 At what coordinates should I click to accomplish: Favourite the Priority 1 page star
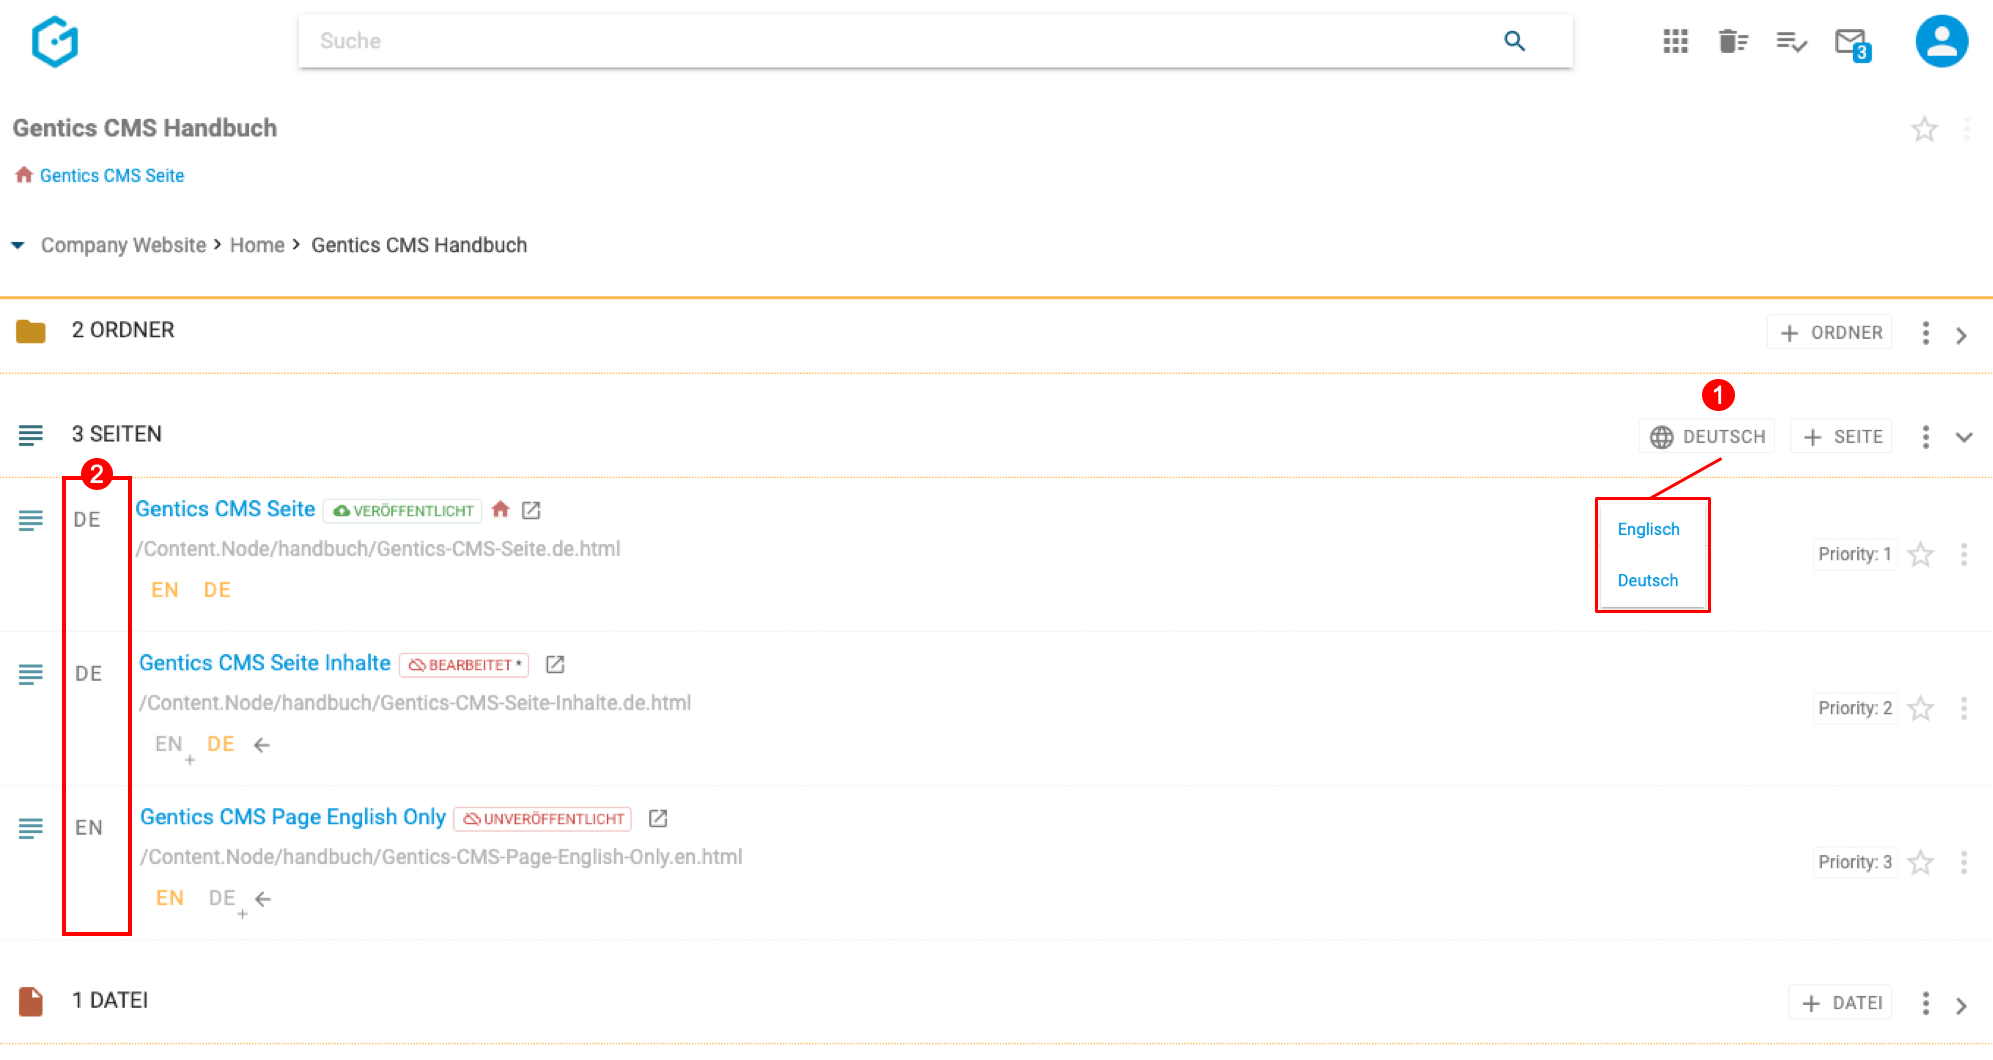1920,555
